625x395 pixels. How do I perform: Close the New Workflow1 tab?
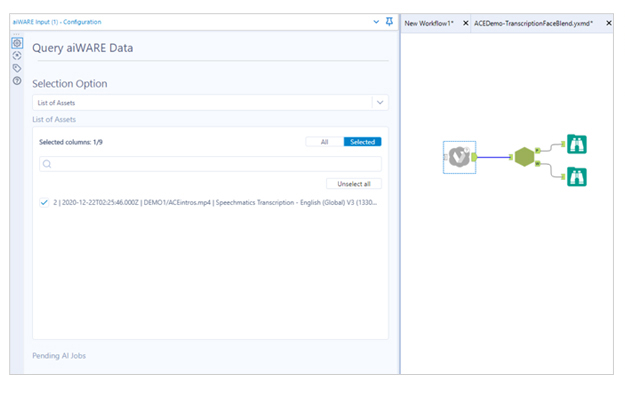click(465, 23)
